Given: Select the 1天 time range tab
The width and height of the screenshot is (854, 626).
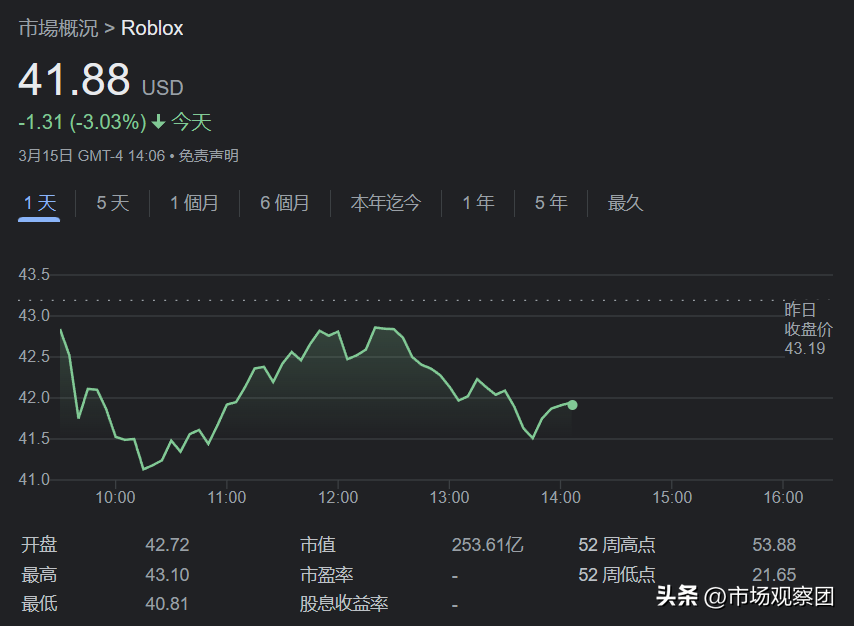Looking at the screenshot, I should pos(40,203).
